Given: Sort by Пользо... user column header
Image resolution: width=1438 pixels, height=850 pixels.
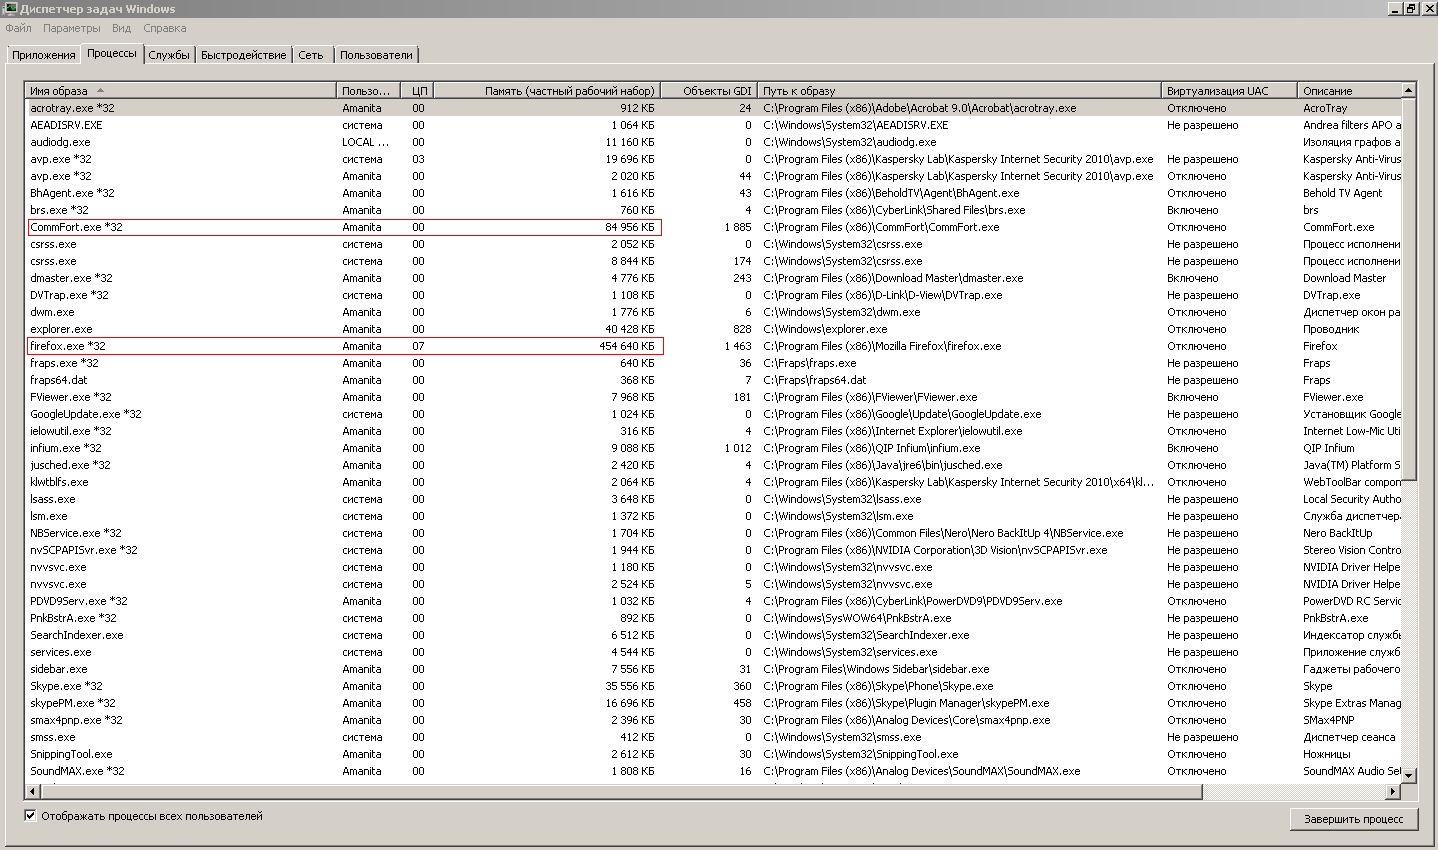Looking at the screenshot, I should tap(368, 91).
